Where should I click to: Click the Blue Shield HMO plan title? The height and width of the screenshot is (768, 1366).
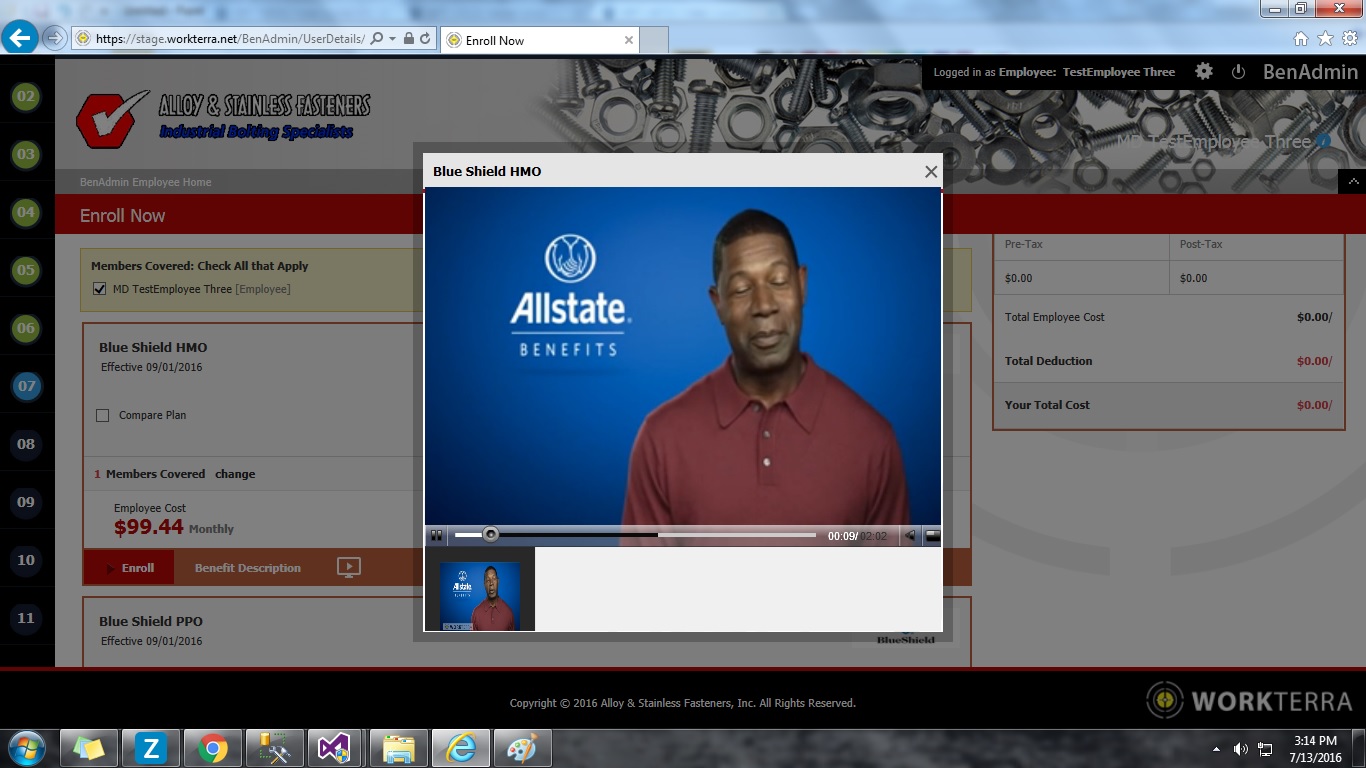tap(153, 348)
